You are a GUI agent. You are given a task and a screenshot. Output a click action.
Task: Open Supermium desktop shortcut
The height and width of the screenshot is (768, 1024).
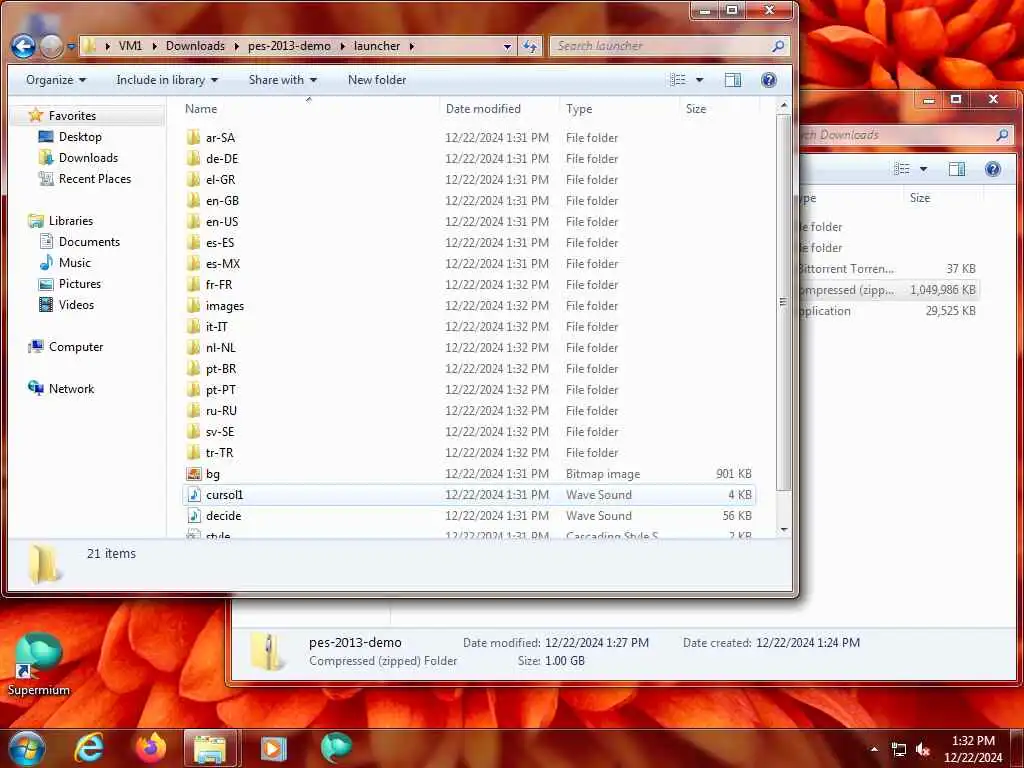click(39, 664)
